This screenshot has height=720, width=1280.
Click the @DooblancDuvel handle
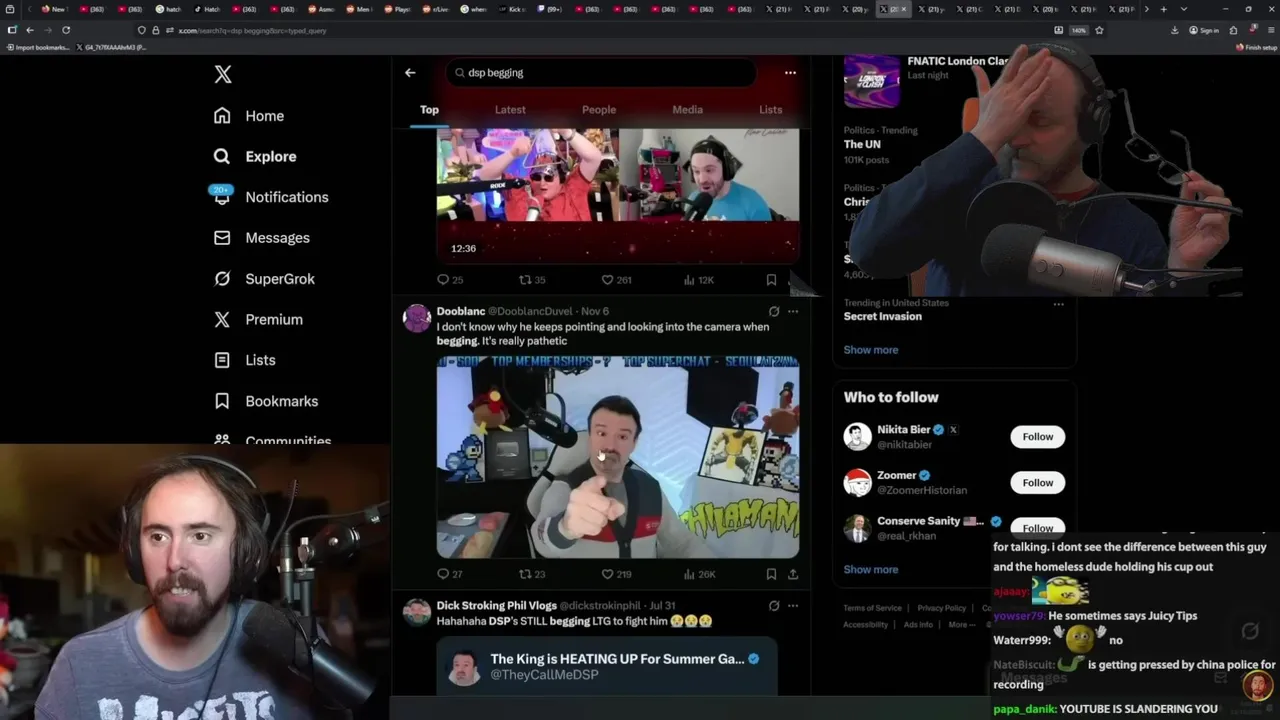530,311
